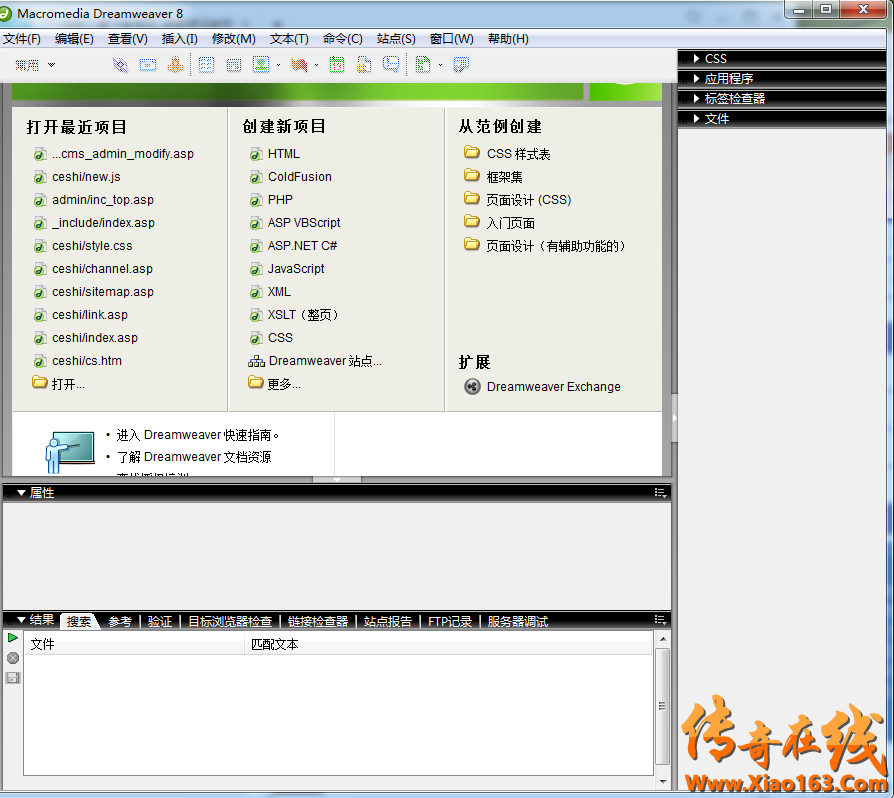Switch to the FTP记录 tab

click(450, 622)
